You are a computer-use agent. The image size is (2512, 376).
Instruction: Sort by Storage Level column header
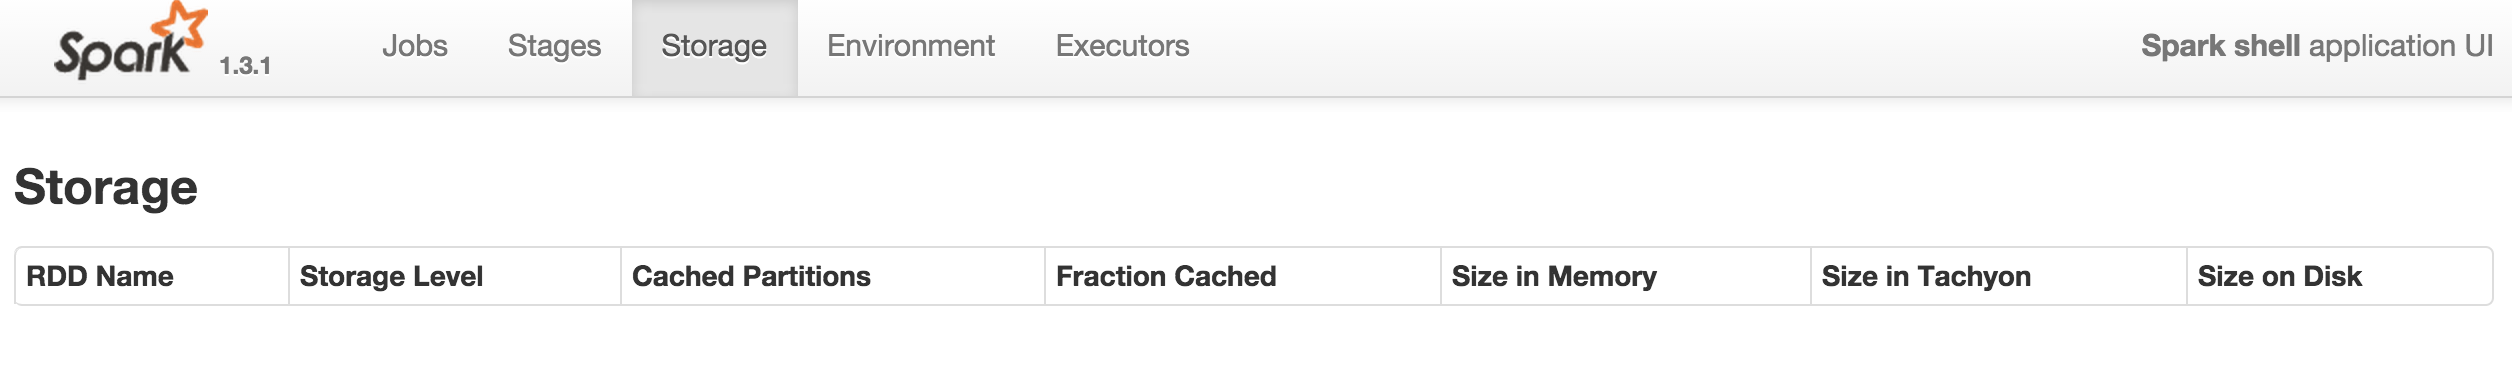click(391, 276)
